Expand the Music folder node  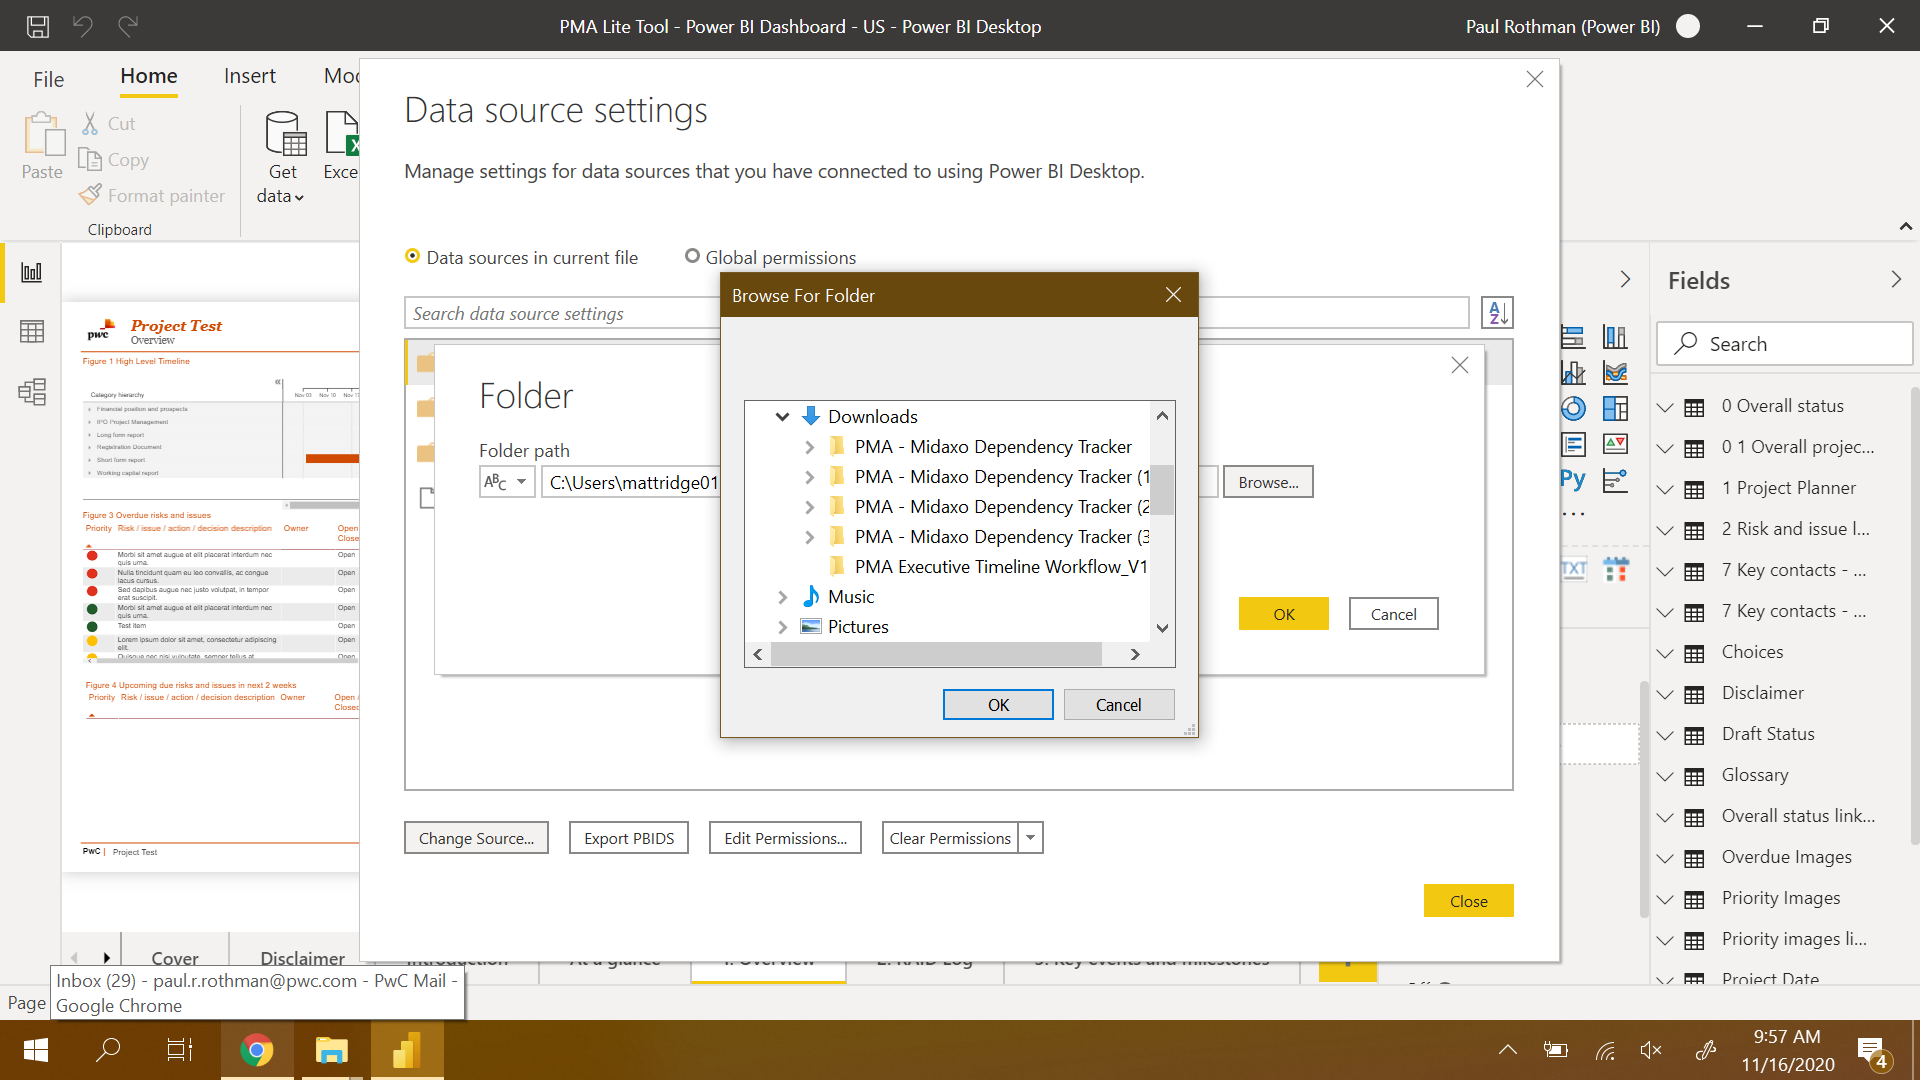(782, 597)
